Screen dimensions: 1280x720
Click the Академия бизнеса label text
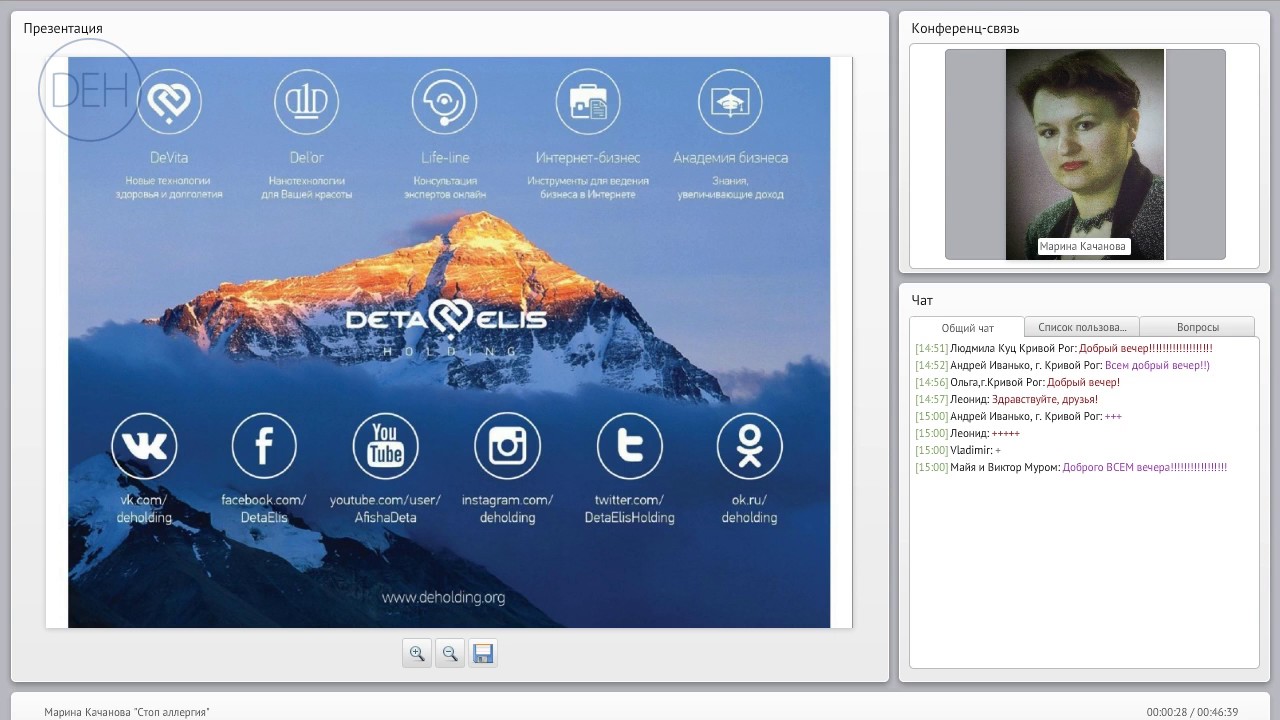[x=730, y=157]
